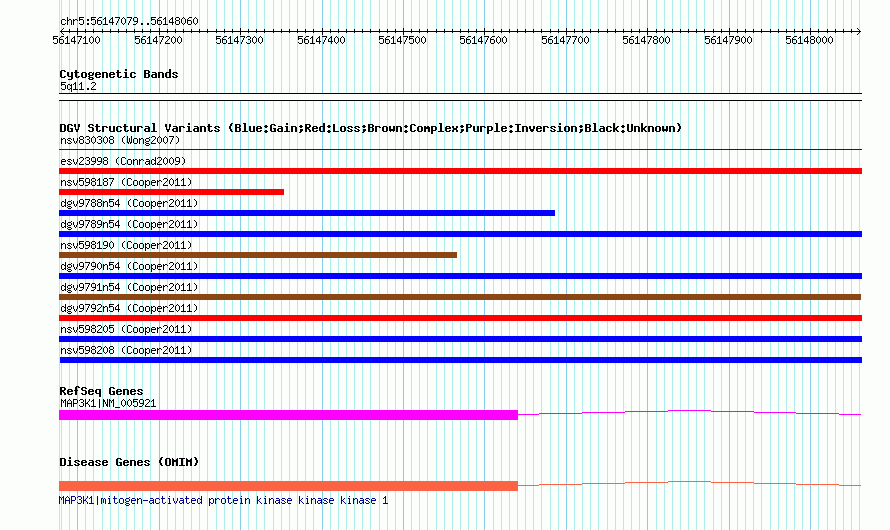Click the MAP3K1|NM_005921 RefSeq gene label
The image size is (890, 530).
(108, 403)
